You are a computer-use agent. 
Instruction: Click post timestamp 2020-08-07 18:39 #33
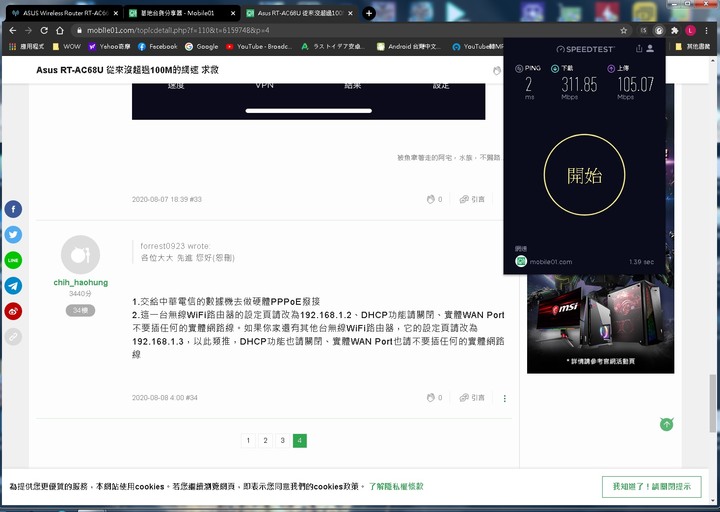tap(167, 199)
